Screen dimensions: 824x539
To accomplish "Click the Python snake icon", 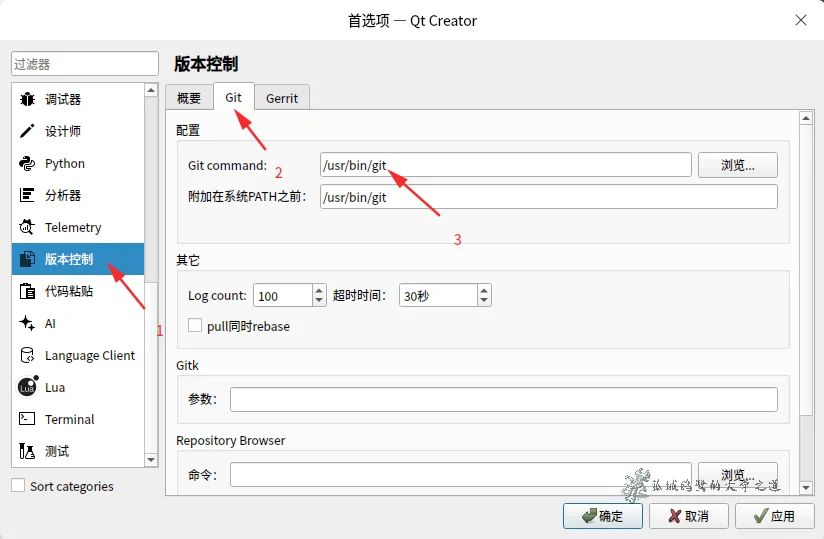I will (27, 163).
